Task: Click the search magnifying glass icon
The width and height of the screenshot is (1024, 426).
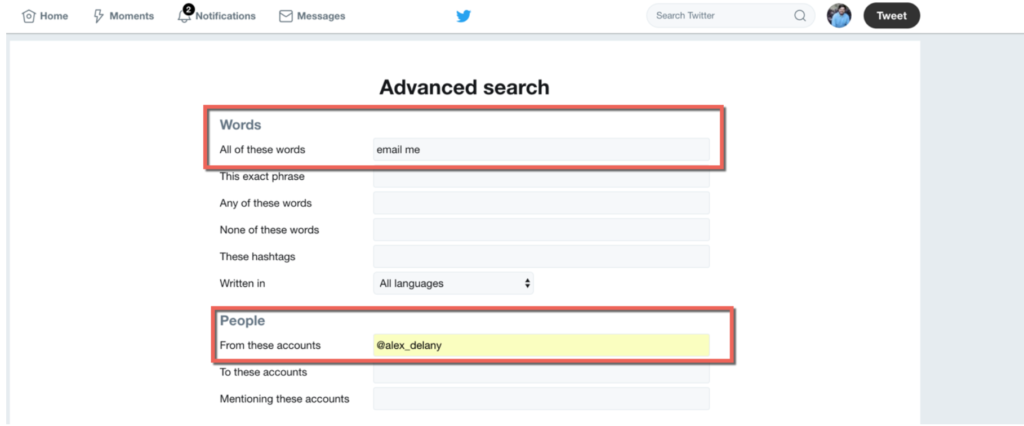Action: [800, 16]
